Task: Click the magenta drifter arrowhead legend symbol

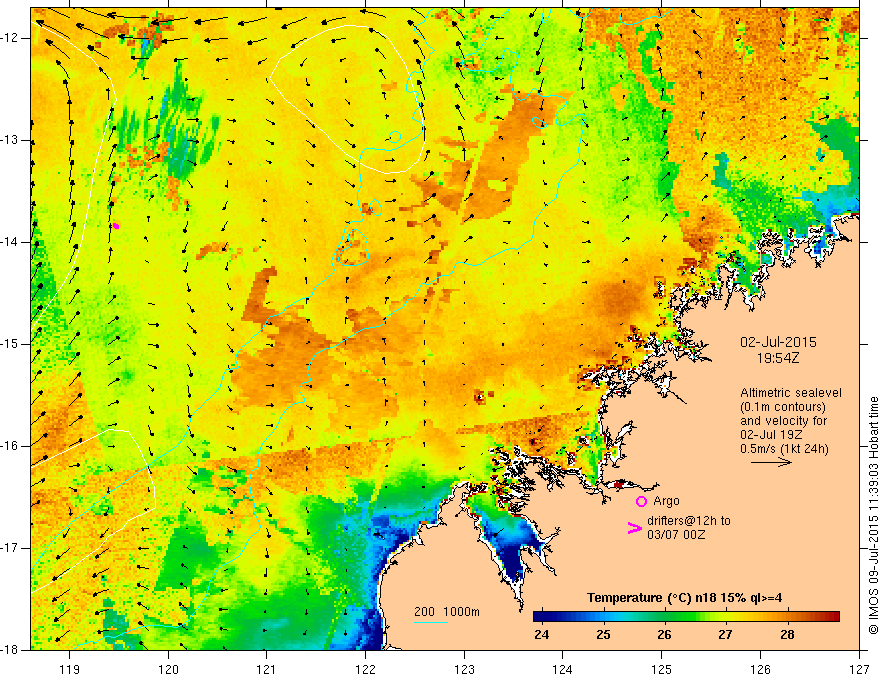Action: [634, 528]
